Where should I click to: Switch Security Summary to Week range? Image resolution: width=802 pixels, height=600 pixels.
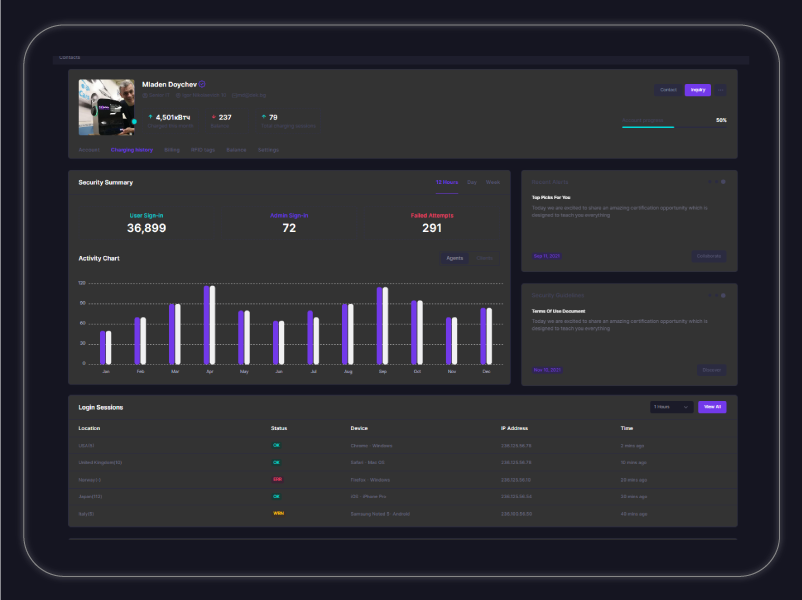point(493,182)
